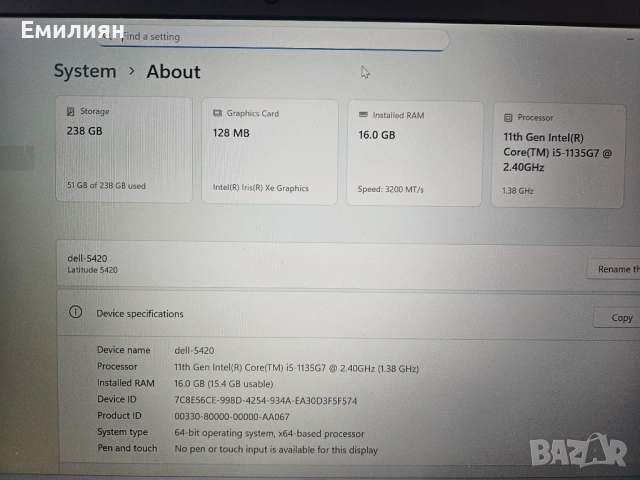Click the 'Installed RAM' specification label
Viewport: 640px width, 480px height.
click(x=126, y=383)
